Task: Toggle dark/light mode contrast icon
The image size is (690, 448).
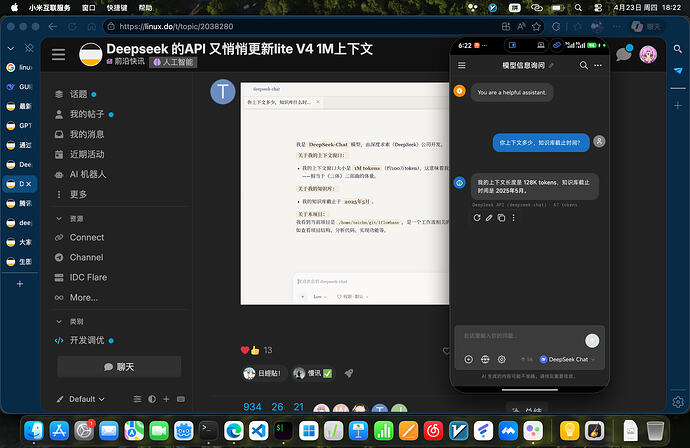Action: [x=152, y=399]
